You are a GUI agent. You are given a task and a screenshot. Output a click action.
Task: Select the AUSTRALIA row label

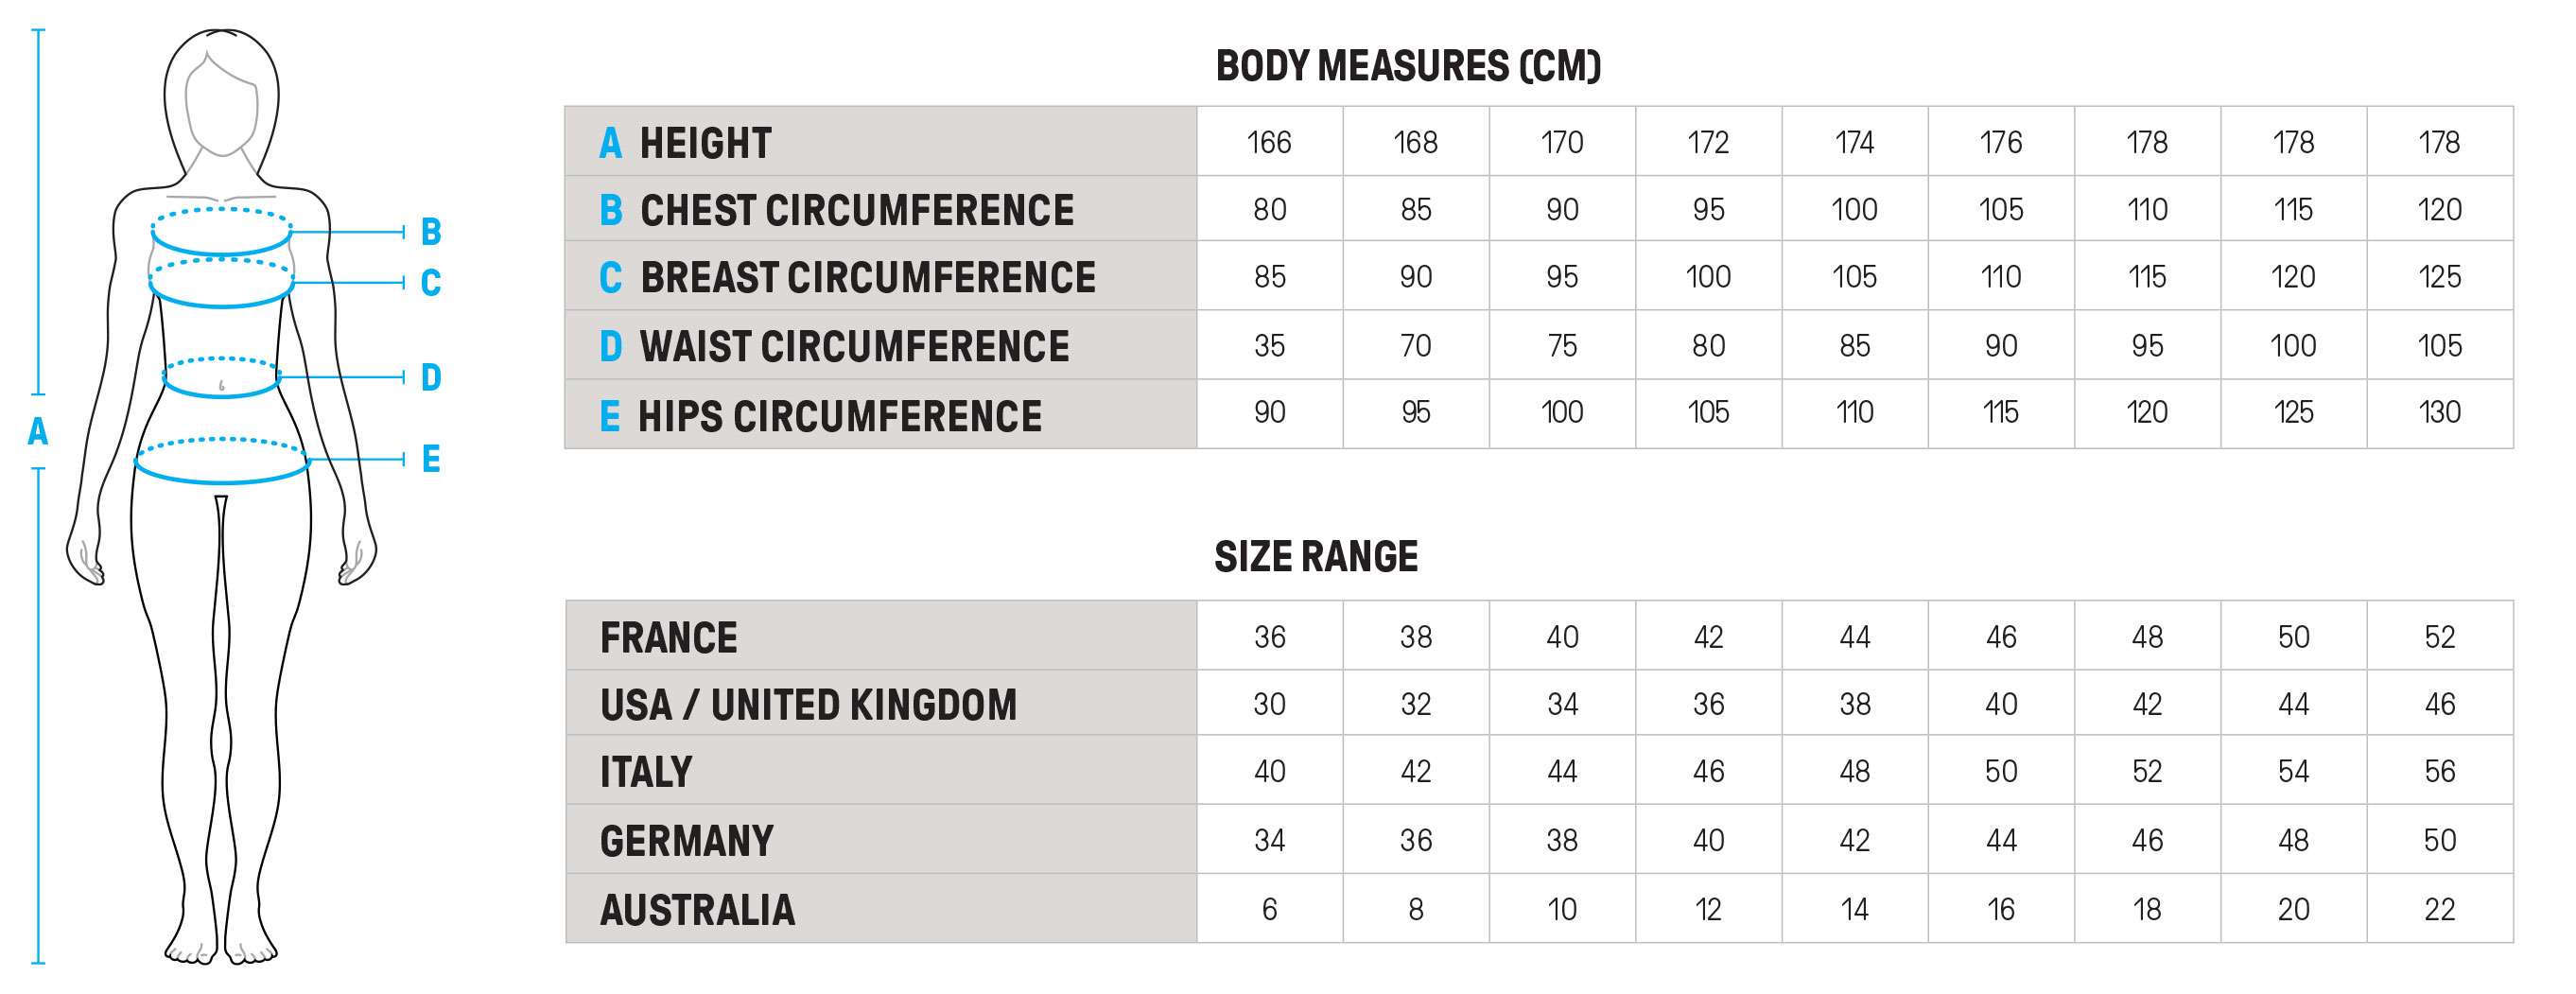[697, 910]
